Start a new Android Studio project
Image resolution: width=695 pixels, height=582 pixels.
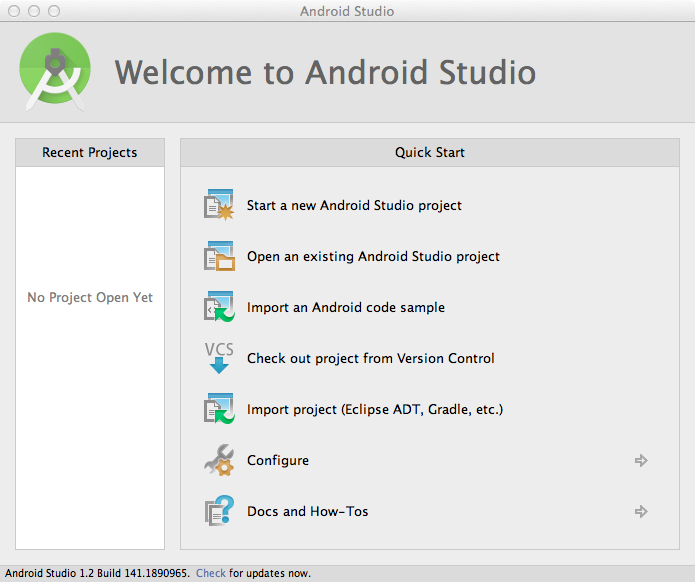click(354, 205)
